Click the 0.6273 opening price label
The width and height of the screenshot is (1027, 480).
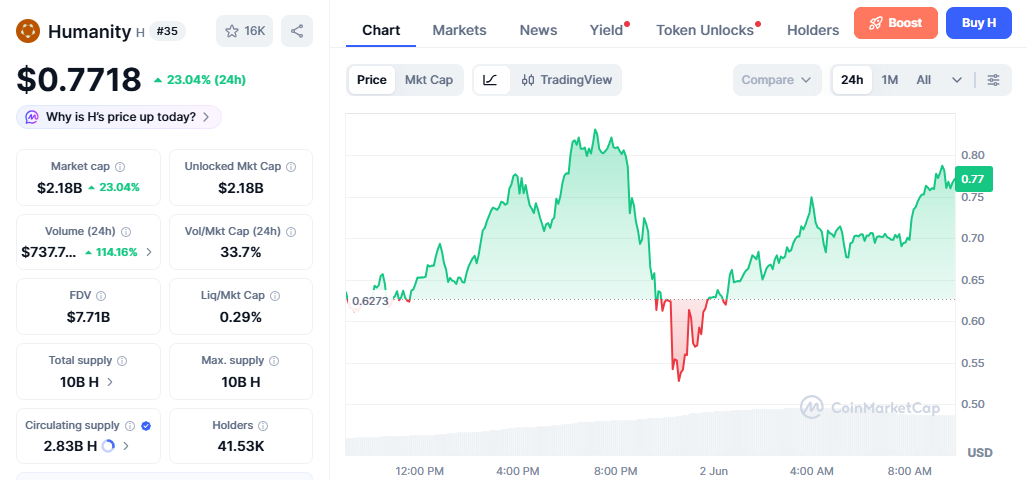[370, 301]
